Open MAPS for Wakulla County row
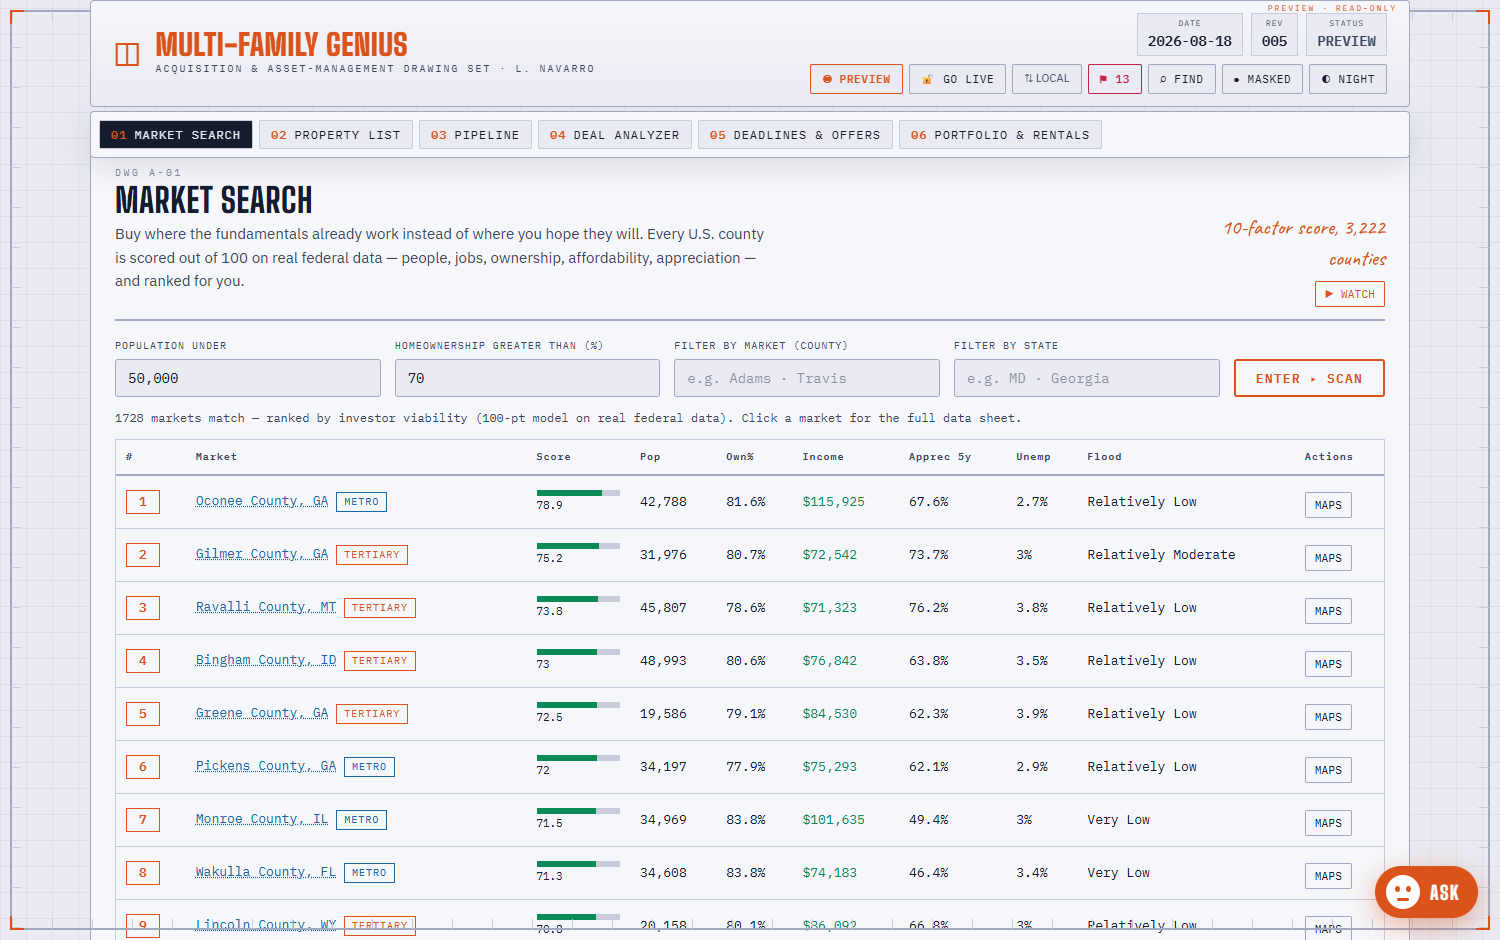The width and height of the screenshot is (1500, 940). pyautogui.click(x=1328, y=876)
